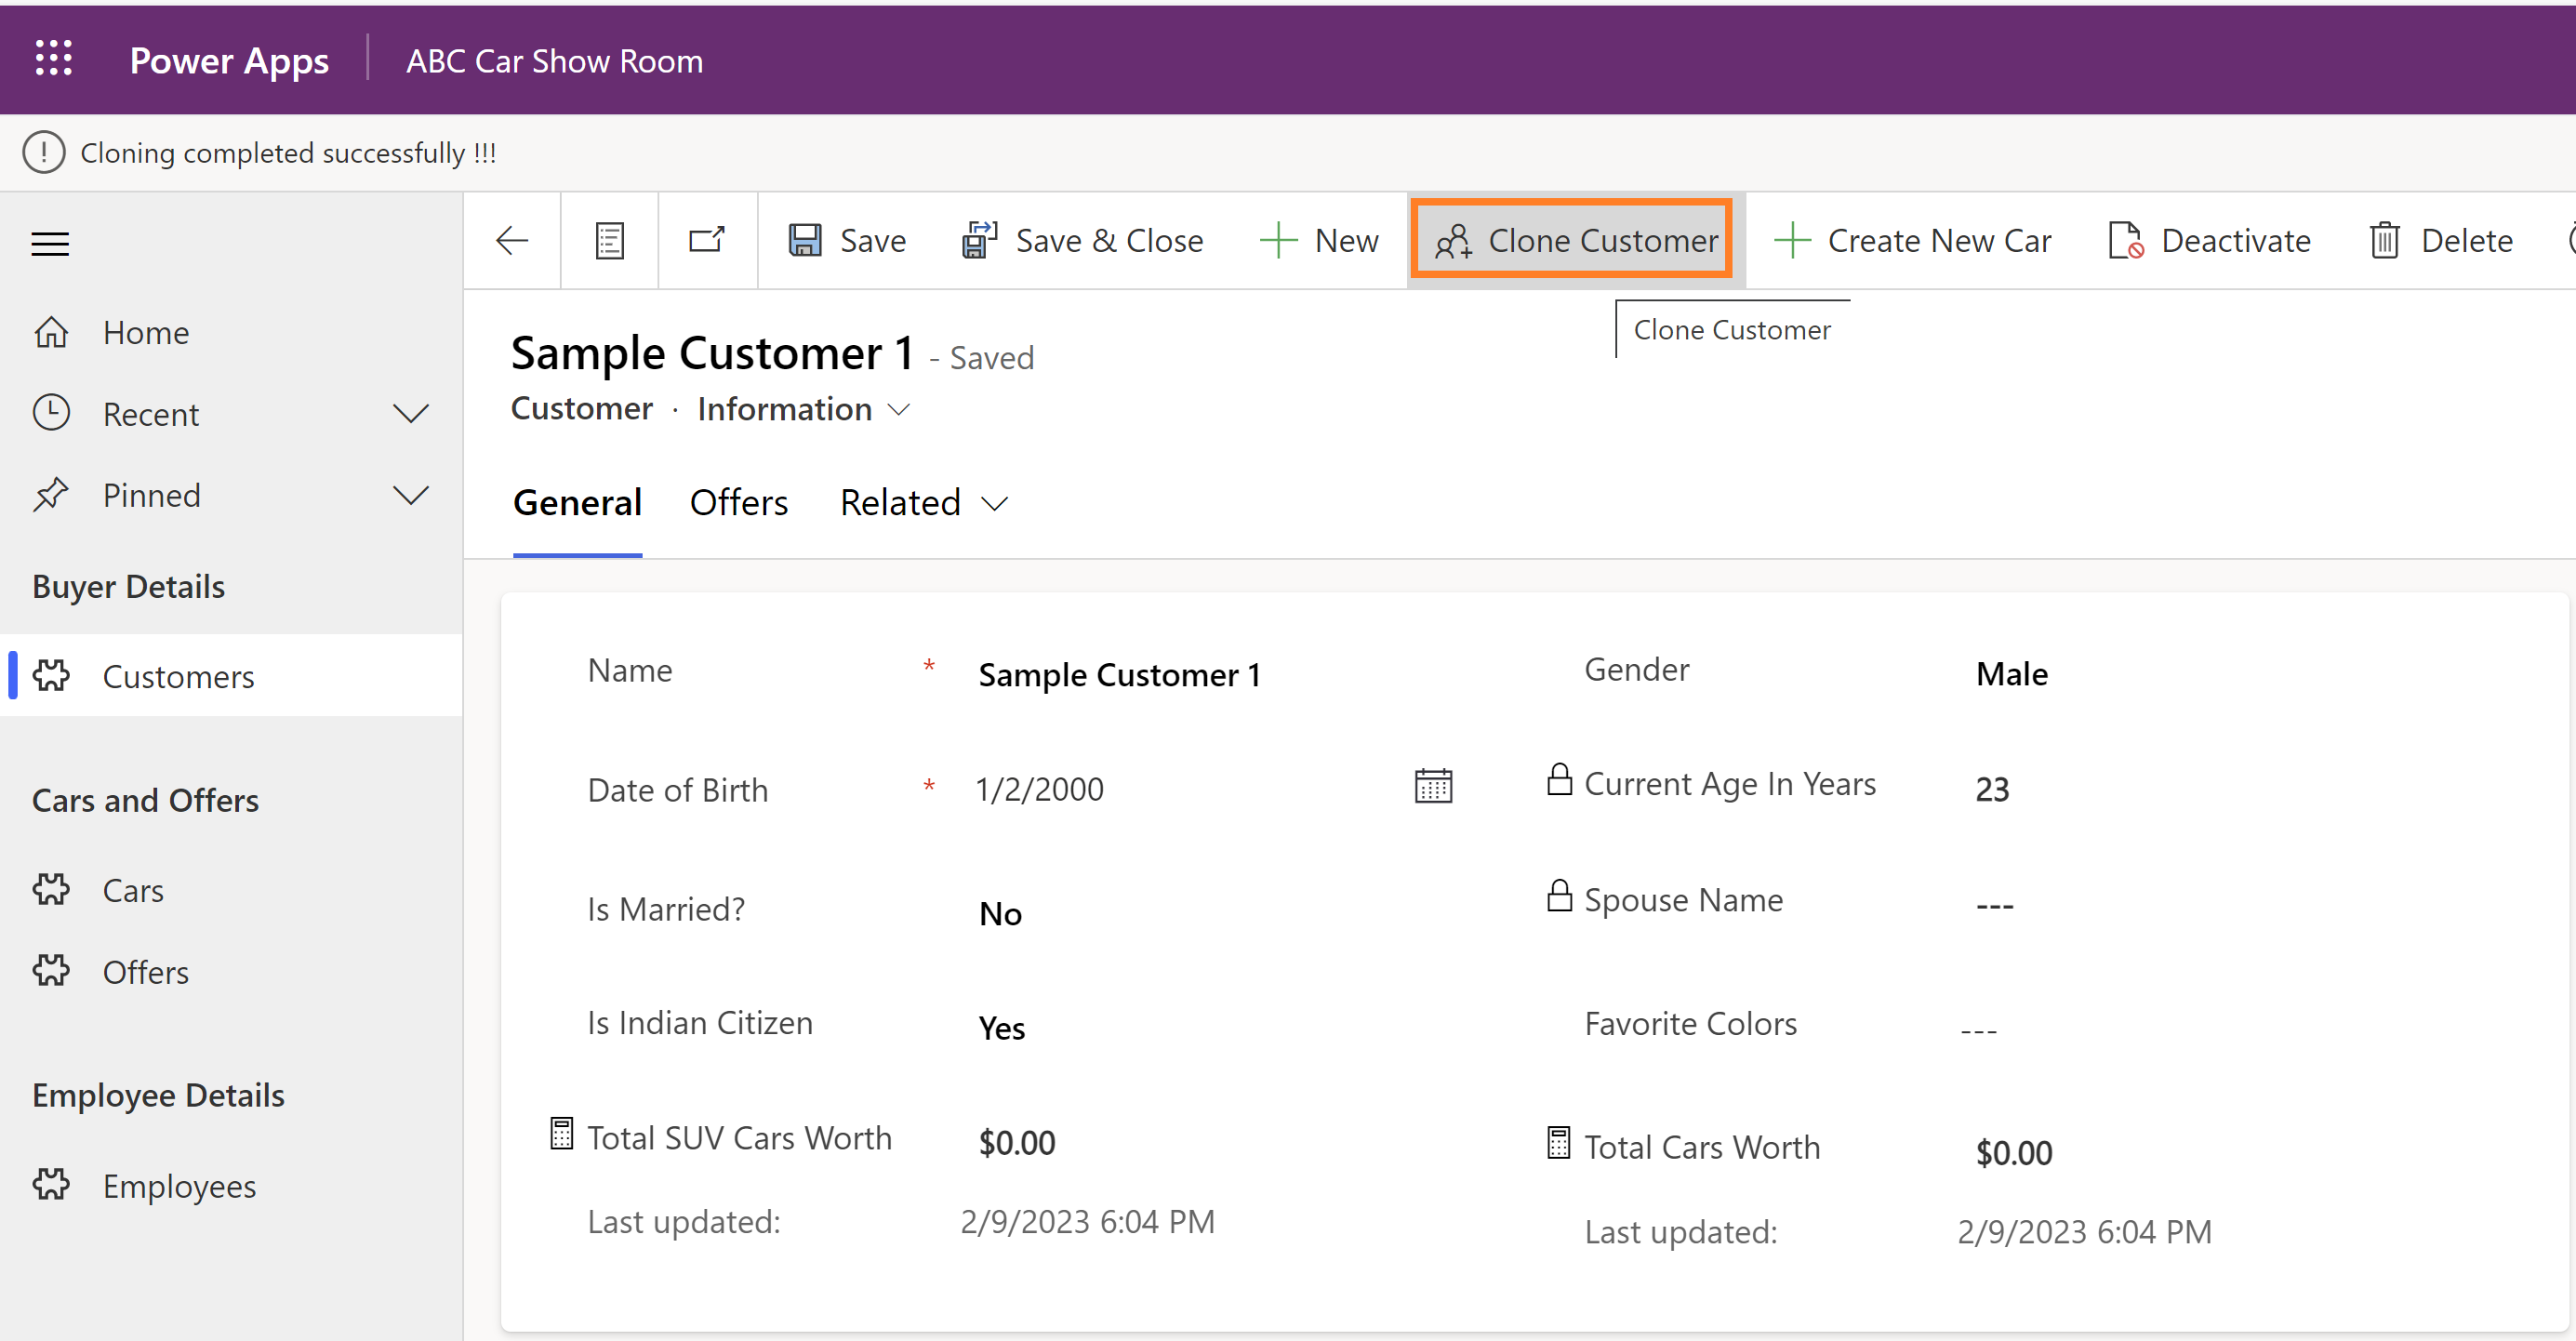Screen dimensions: 2576x1341
Task: Click the Total SUV Cars Worth calculator icon
Action: (562, 1134)
